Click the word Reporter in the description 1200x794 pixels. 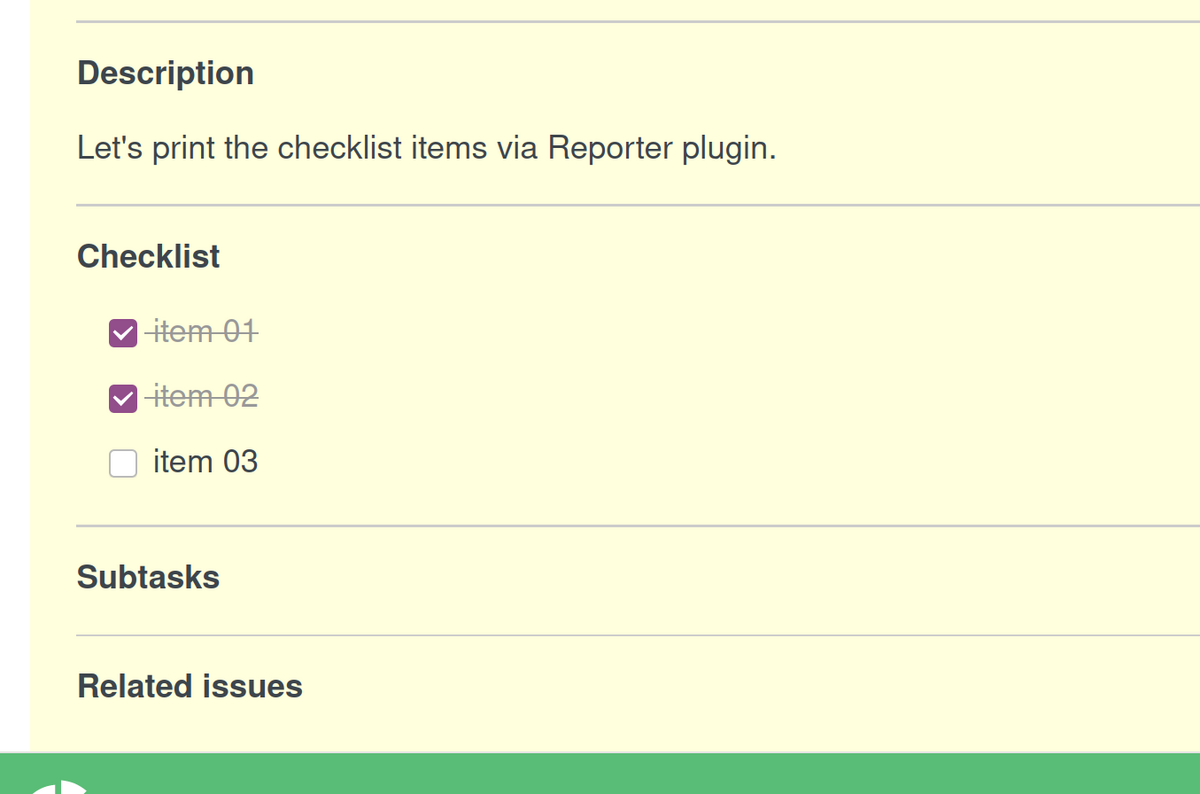[x=610, y=147]
